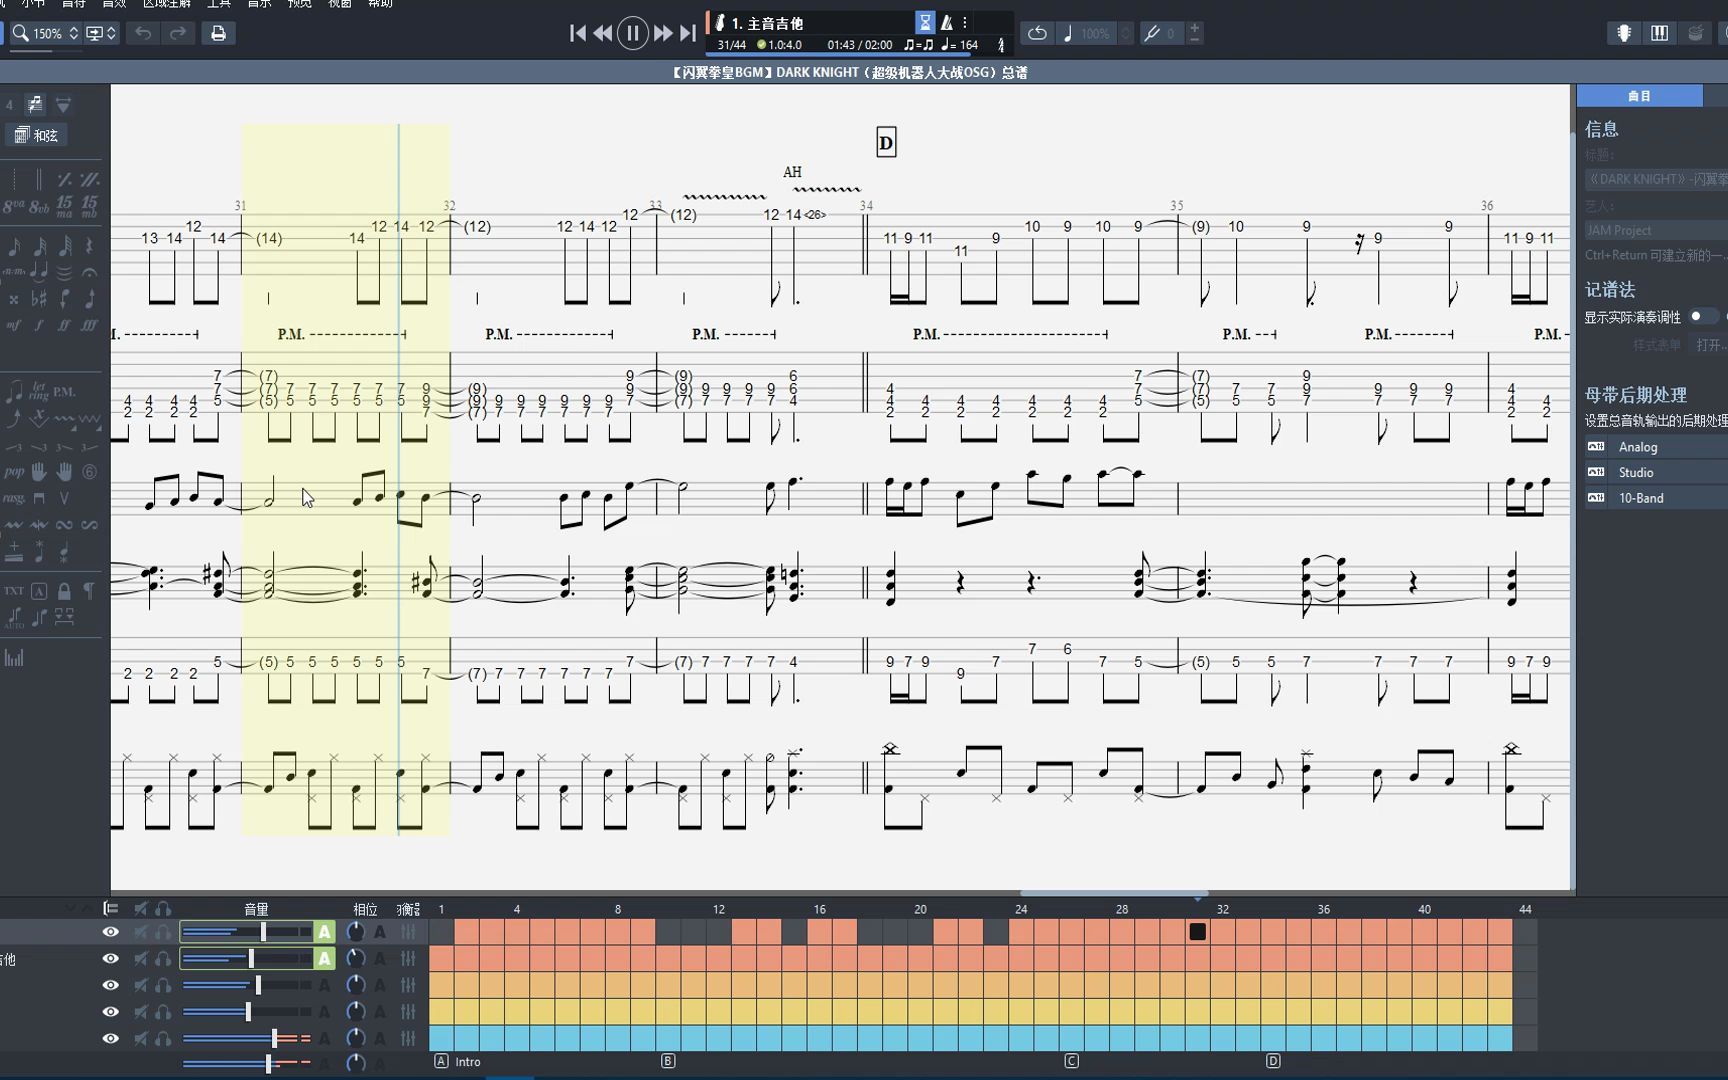Select the simple repeat sign tool
The height and width of the screenshot is (1080, 1728).
point(64,180)
